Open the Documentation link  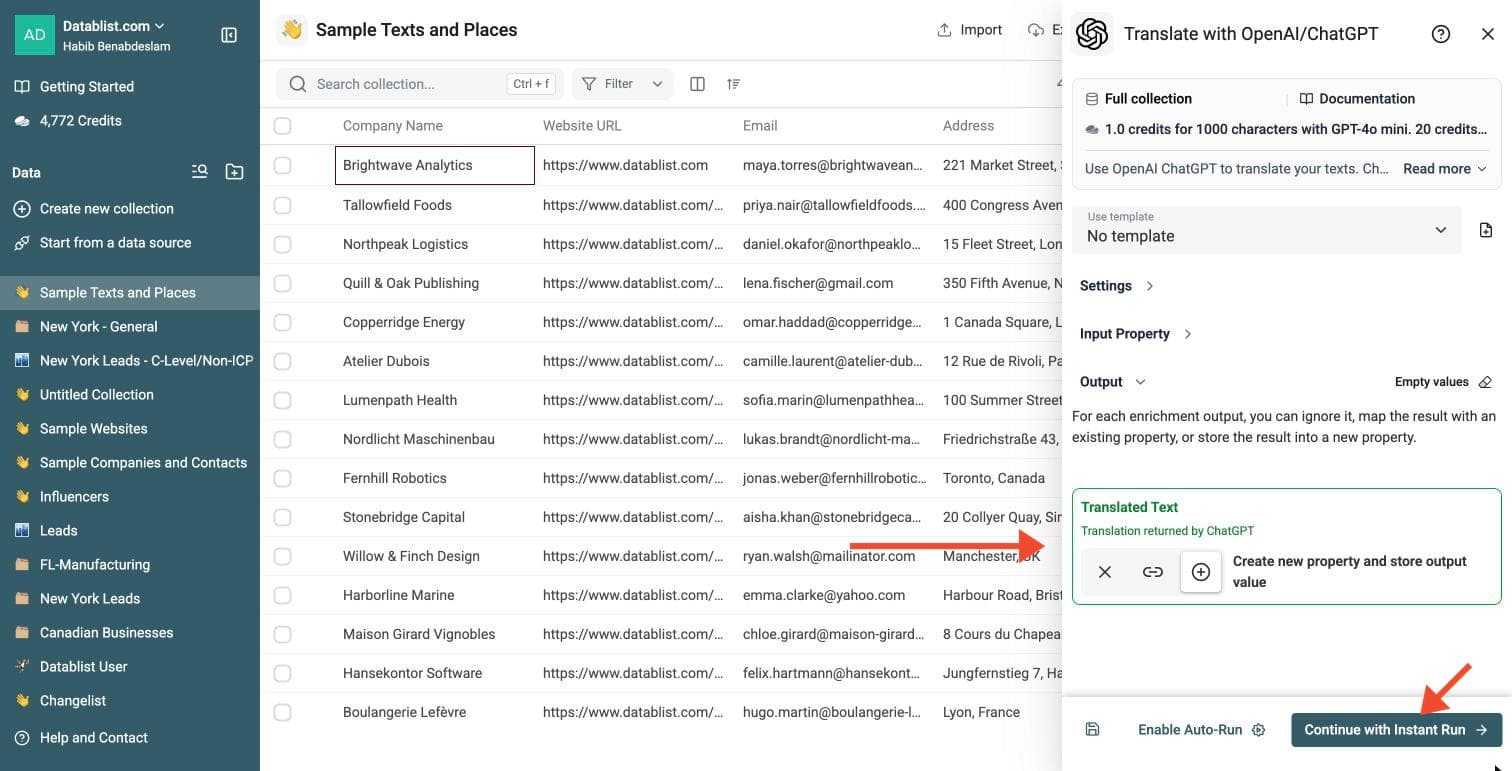(1357, 99)
